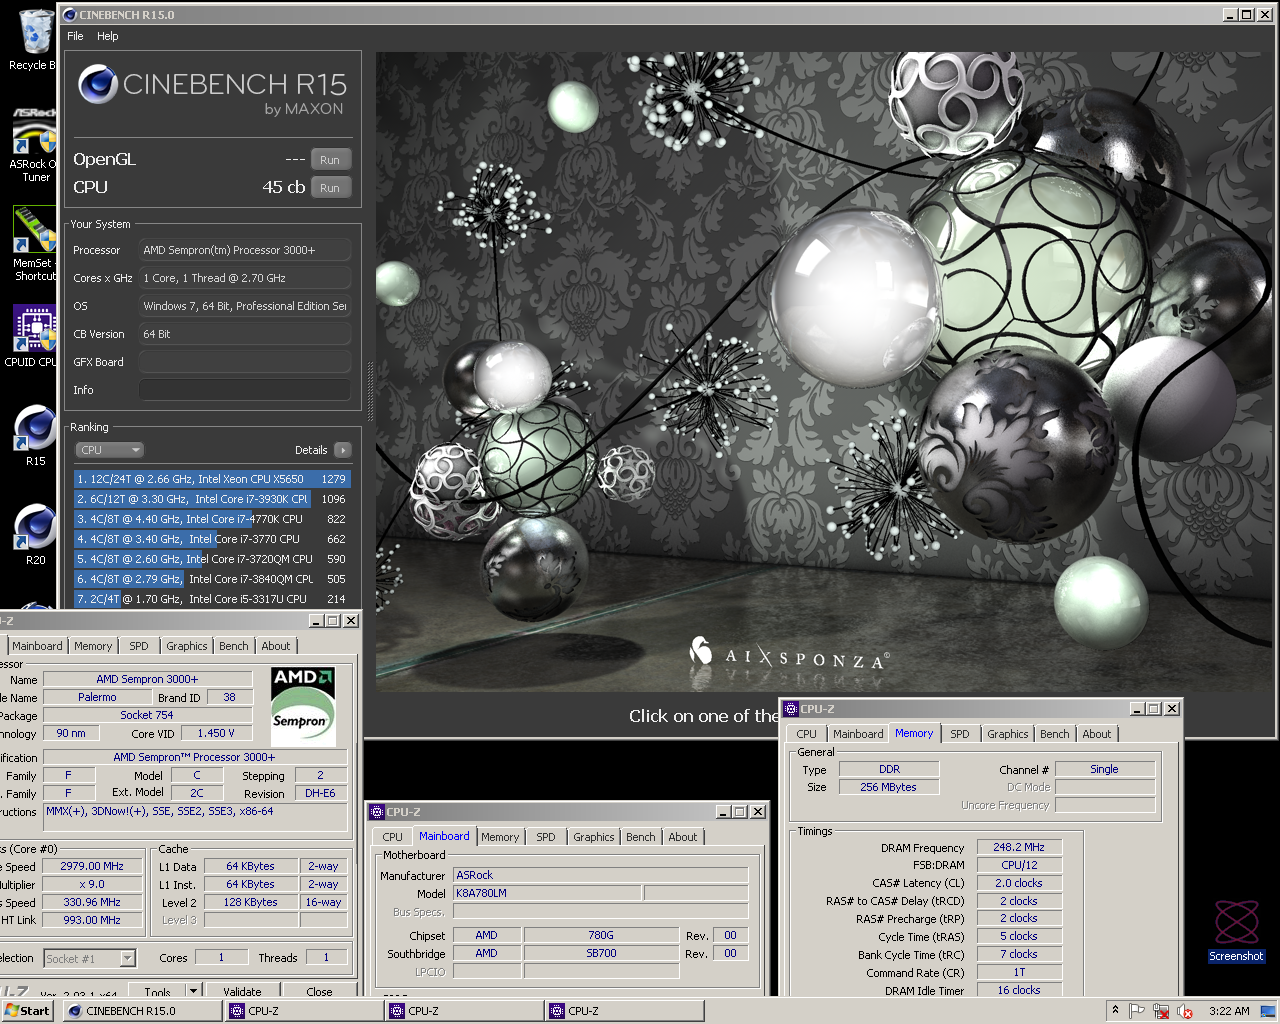Click the third CPU-Z taskbar button
Image resolution: width=1280 pixels, height=1024 pixels.
(624, 1011)
